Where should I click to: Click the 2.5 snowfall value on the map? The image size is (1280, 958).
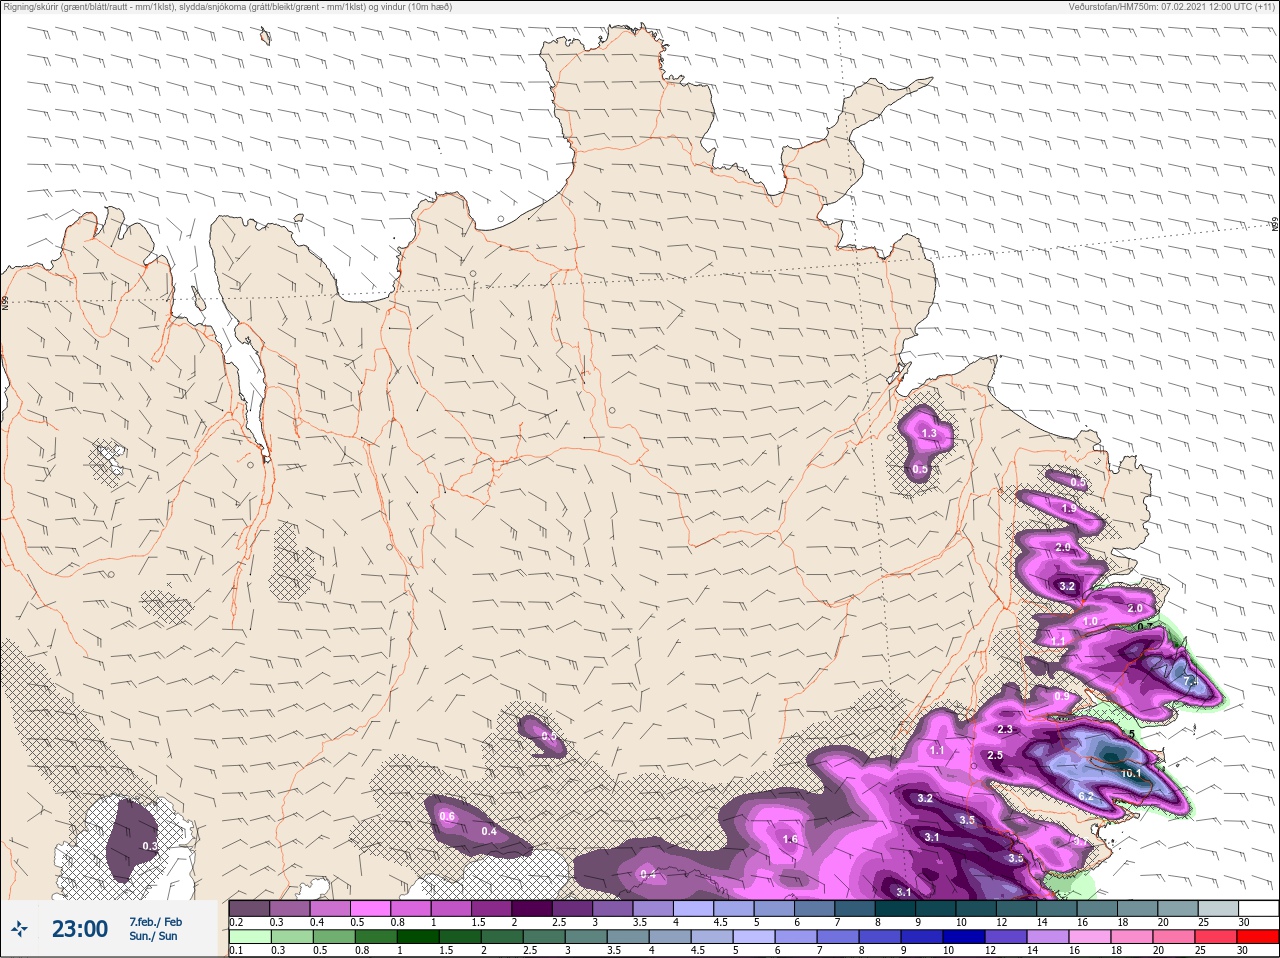click(x=995, y=755)
